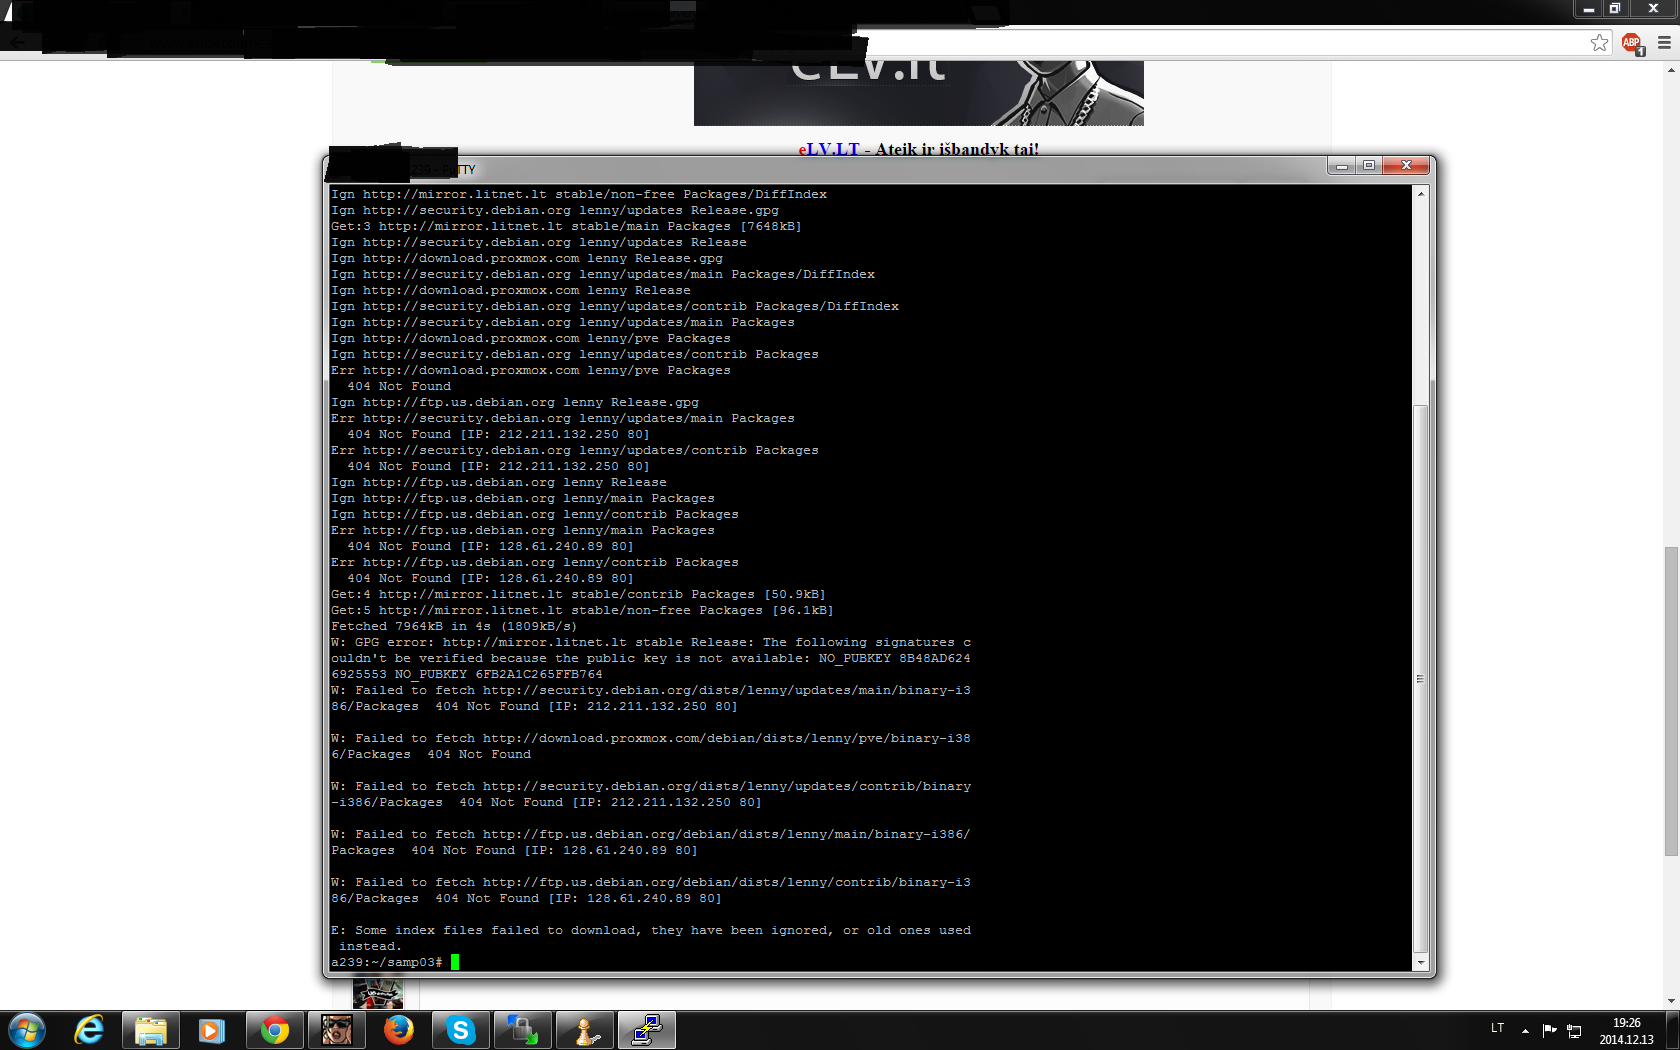Bookmark this page with the star icon
Viewport: 1680px width, 1050px height.
(x=1599, y=43)
